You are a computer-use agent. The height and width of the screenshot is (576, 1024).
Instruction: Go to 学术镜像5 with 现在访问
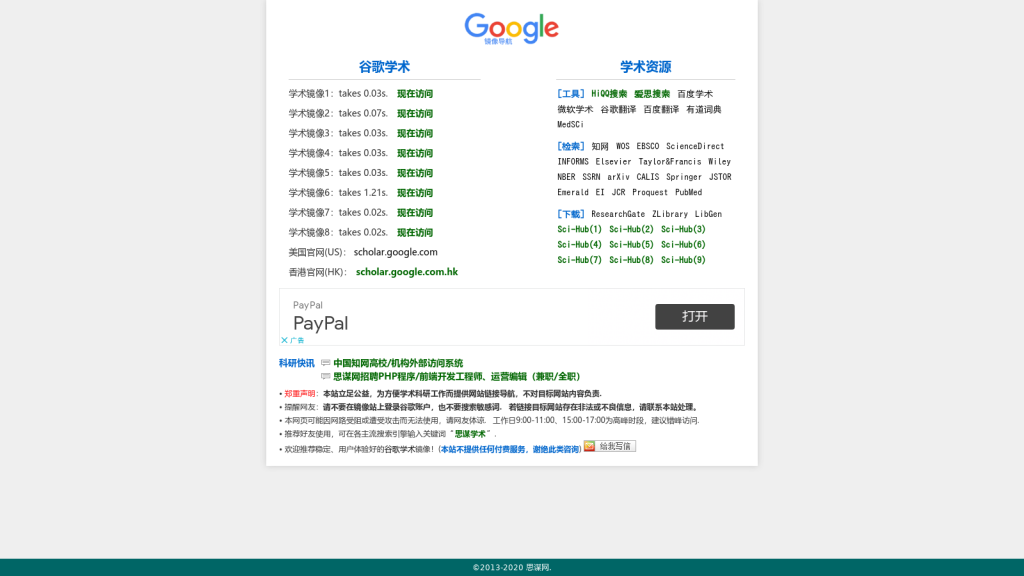tap(415, 173)
